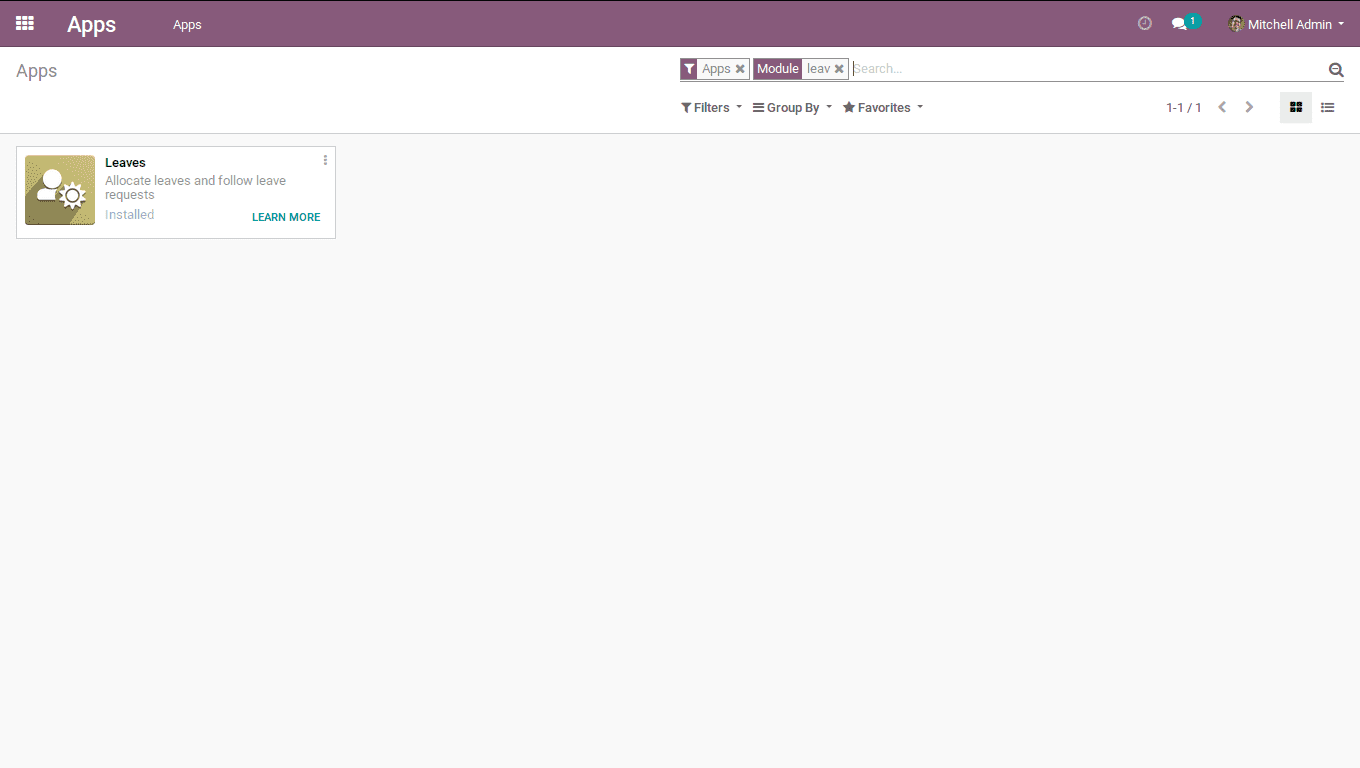Click Learn More on Leaves card
The width and height of the screenshot is (1360, 768).
(x=286, y=217)
